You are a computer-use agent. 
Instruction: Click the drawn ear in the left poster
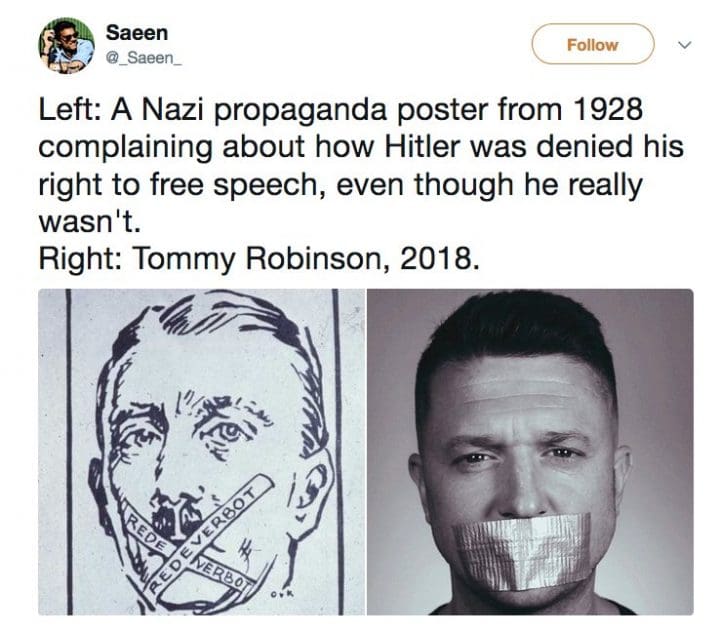pos(311,489)
